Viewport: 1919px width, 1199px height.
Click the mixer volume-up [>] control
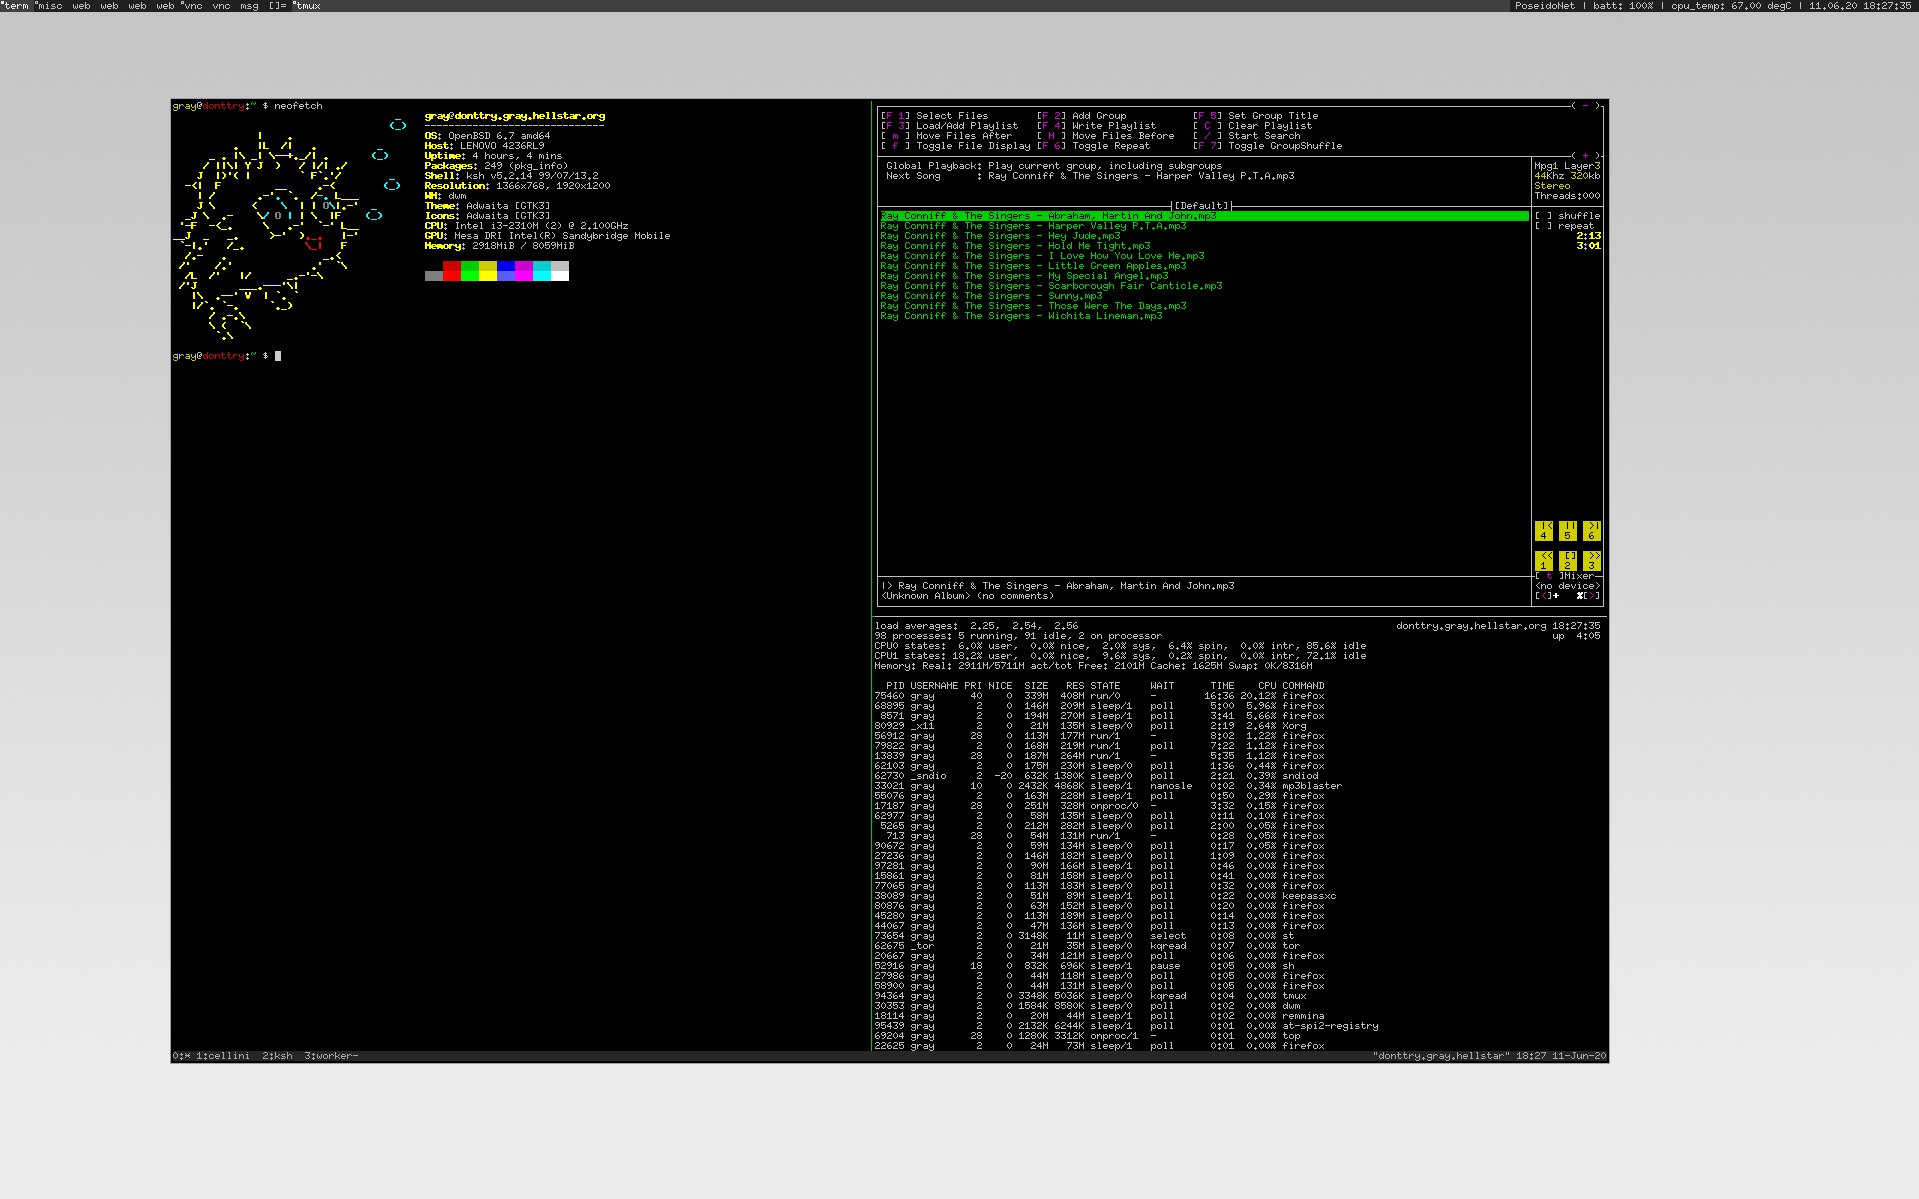tap(1590, 596)
